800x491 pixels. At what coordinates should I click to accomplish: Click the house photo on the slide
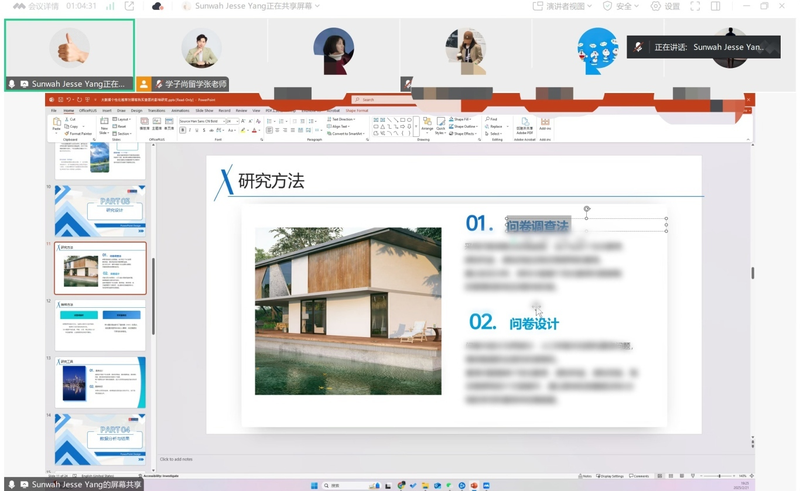348,311
